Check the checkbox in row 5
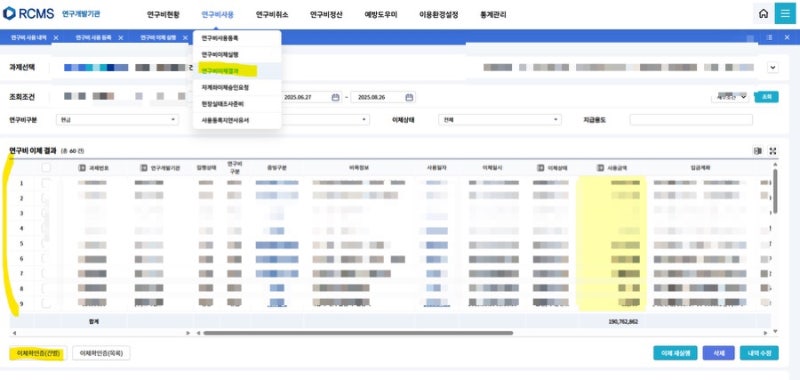The width and height of the screenshot is (800, 380). point(46,243)
